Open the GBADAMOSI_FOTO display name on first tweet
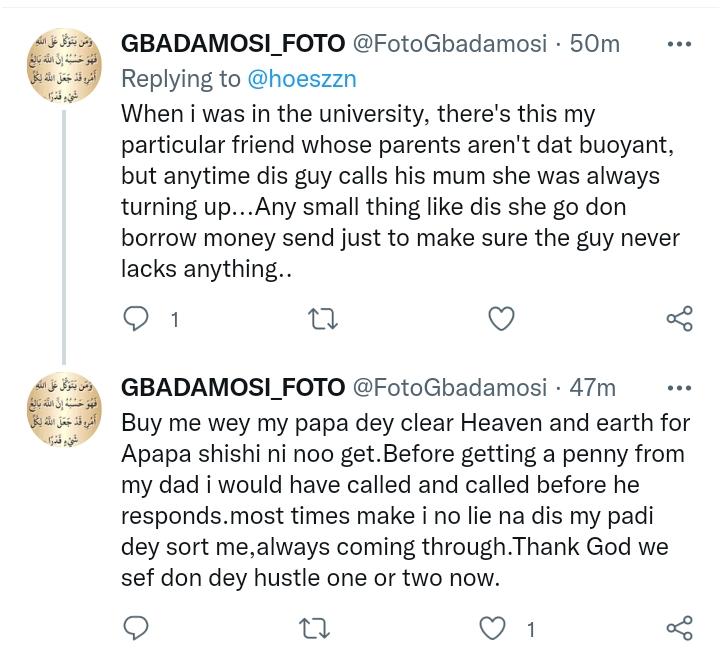720x648 pixels. point(233,44)
